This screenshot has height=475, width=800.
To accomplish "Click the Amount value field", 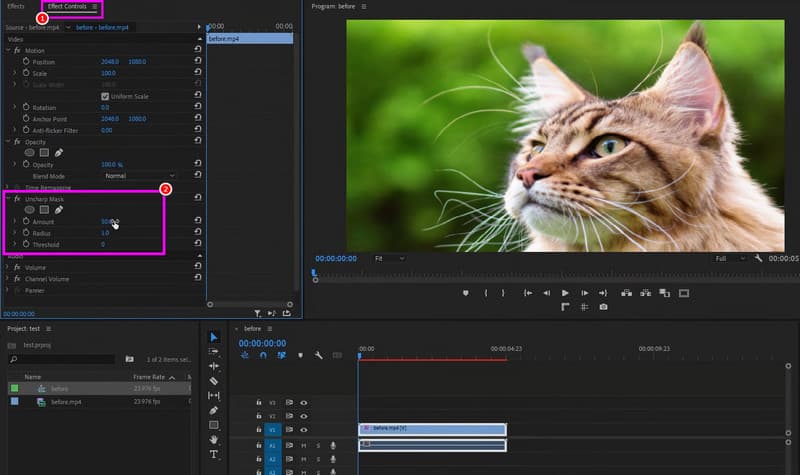I will pyautogui.click(x=109, y=221).
